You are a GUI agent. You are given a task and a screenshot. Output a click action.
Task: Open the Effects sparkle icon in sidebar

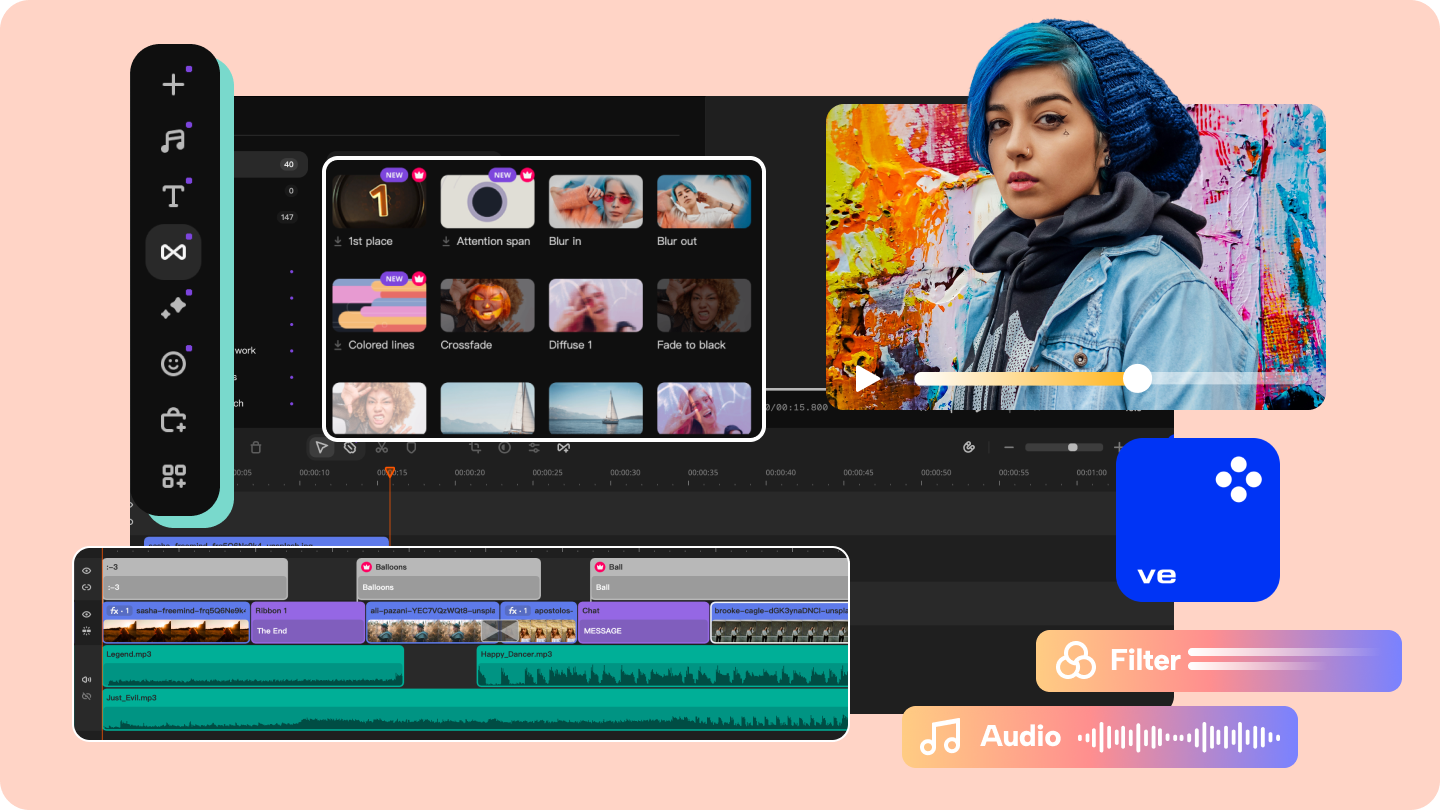[x=174, y=308]
